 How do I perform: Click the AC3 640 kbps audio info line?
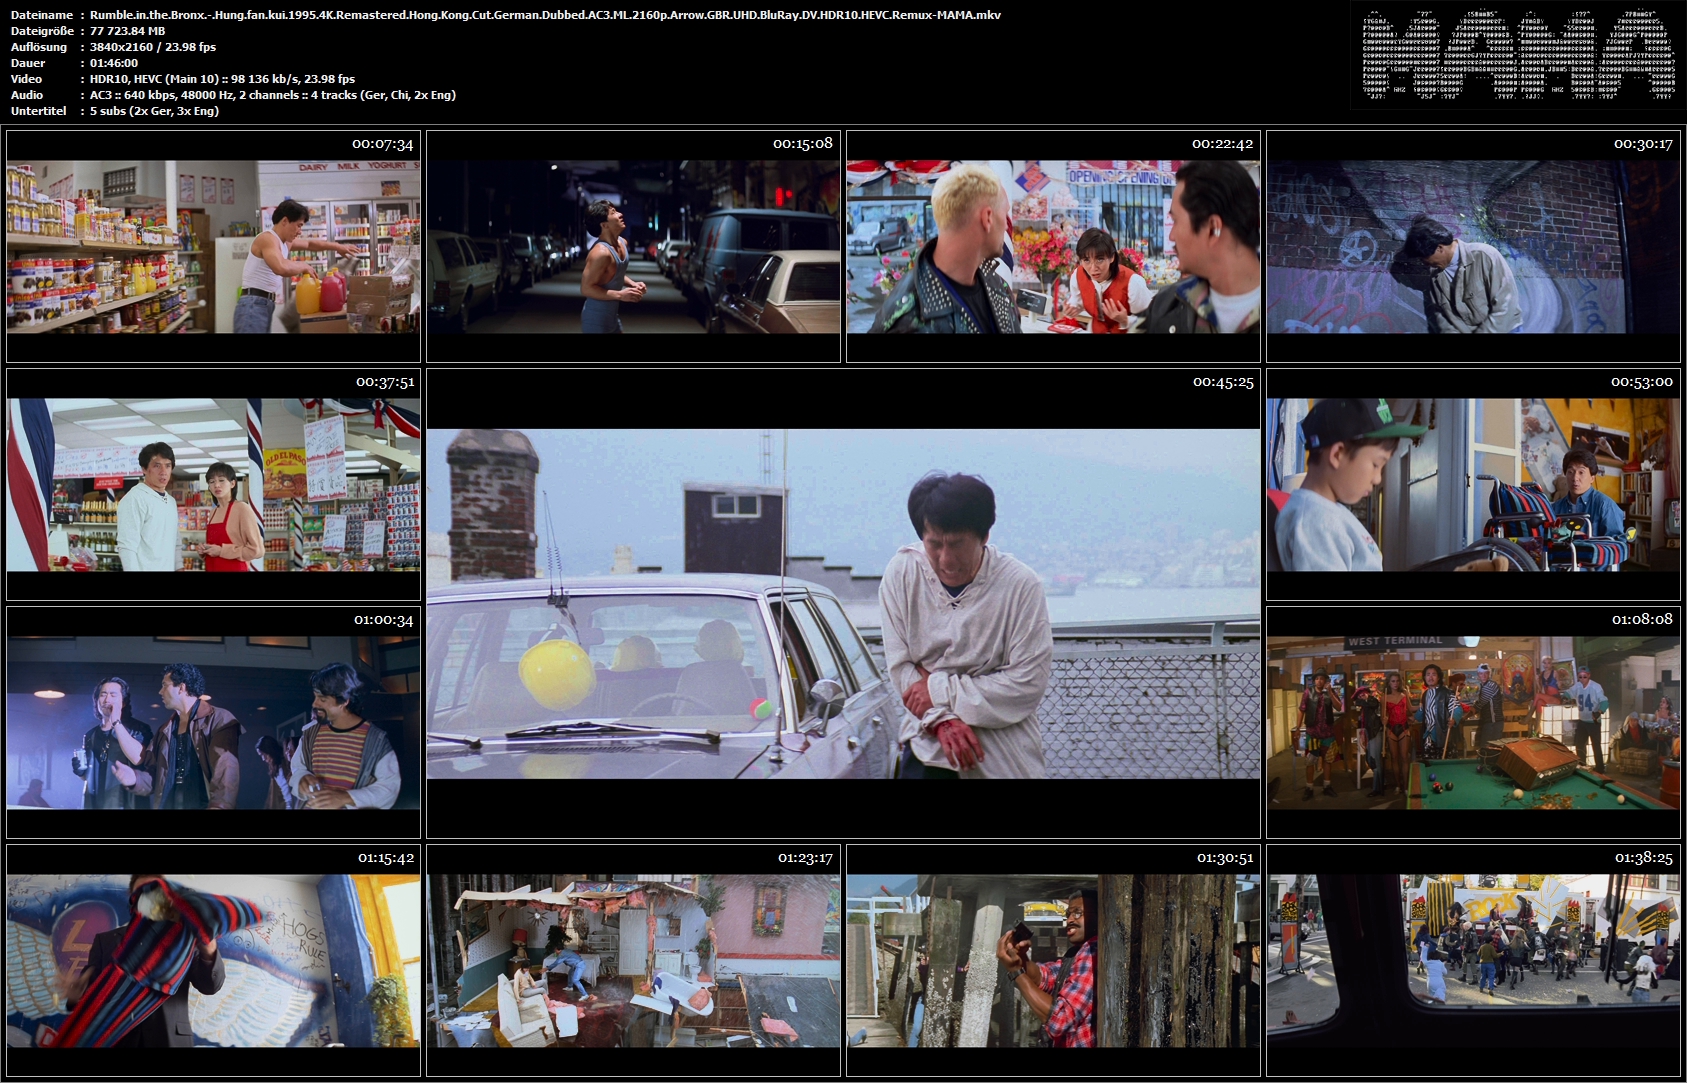point(273,95)
